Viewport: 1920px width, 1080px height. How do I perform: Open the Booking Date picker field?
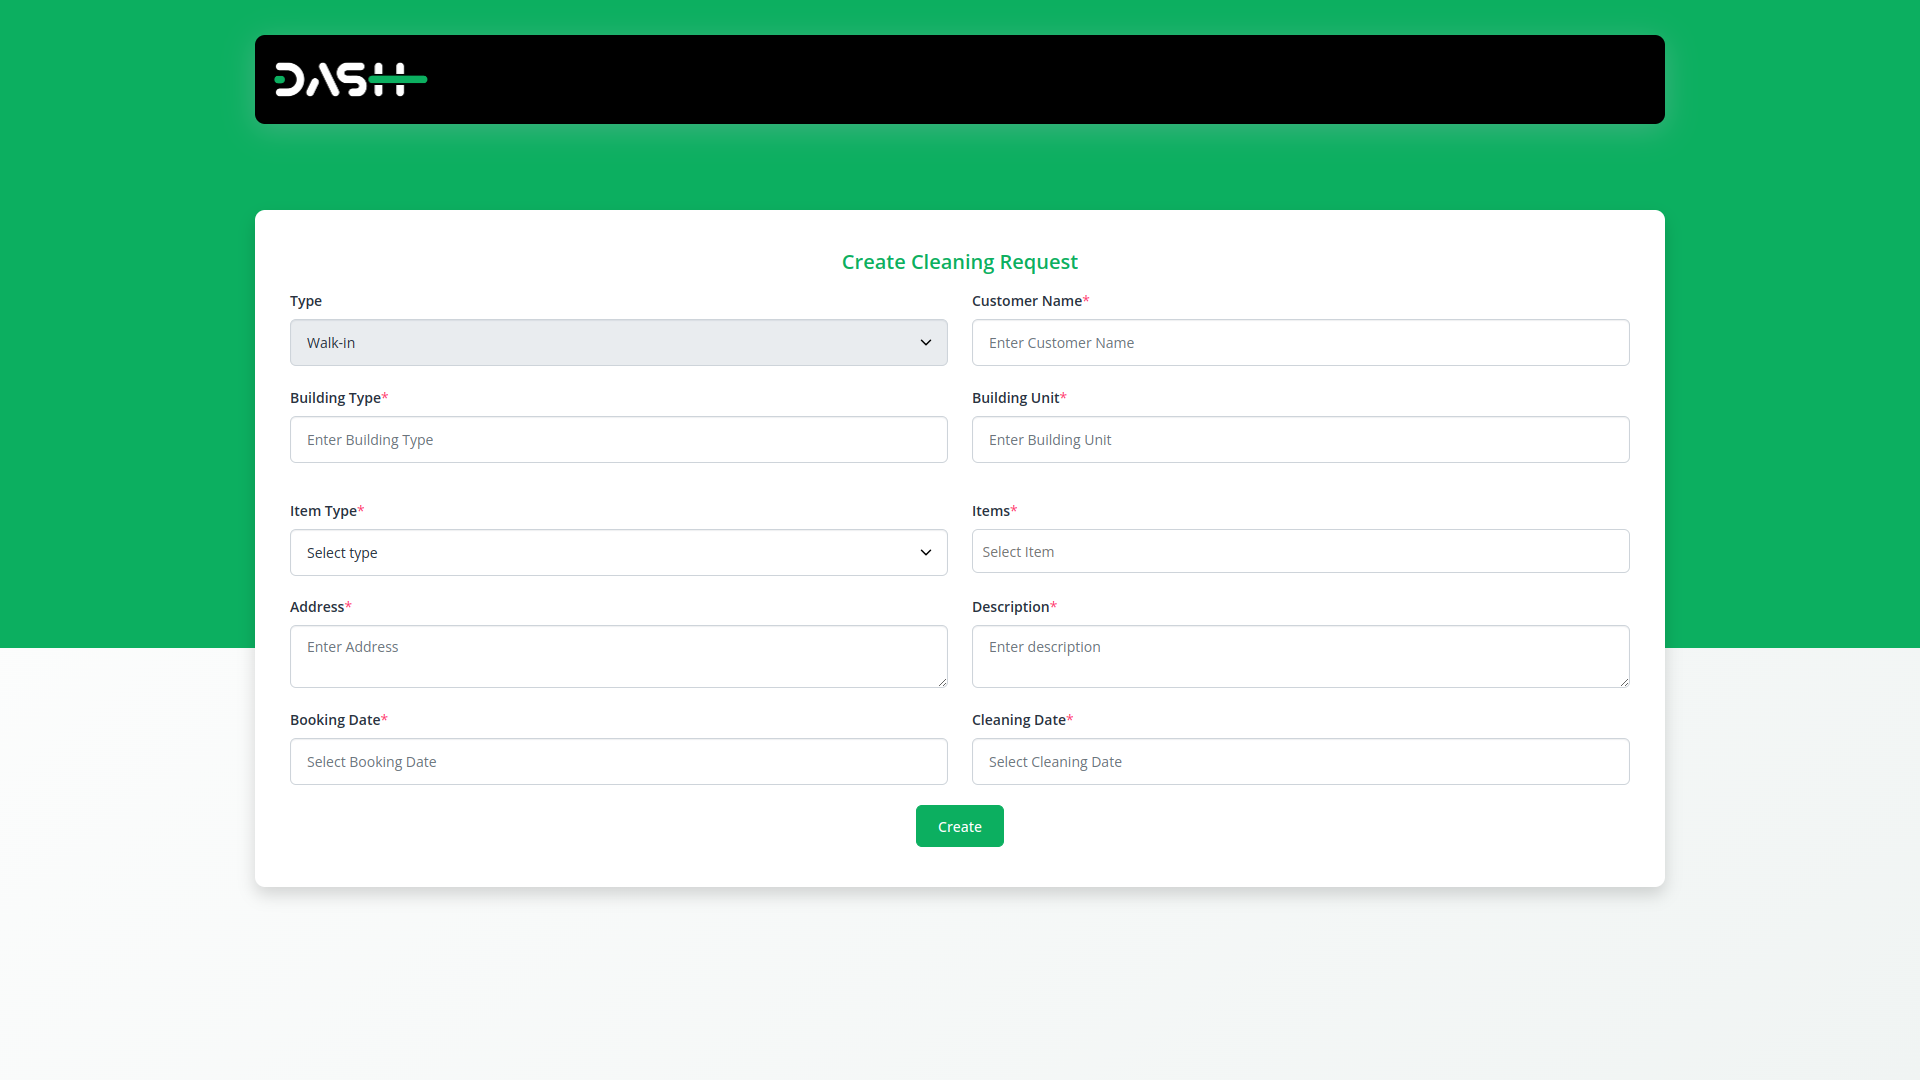click(618, 762)
